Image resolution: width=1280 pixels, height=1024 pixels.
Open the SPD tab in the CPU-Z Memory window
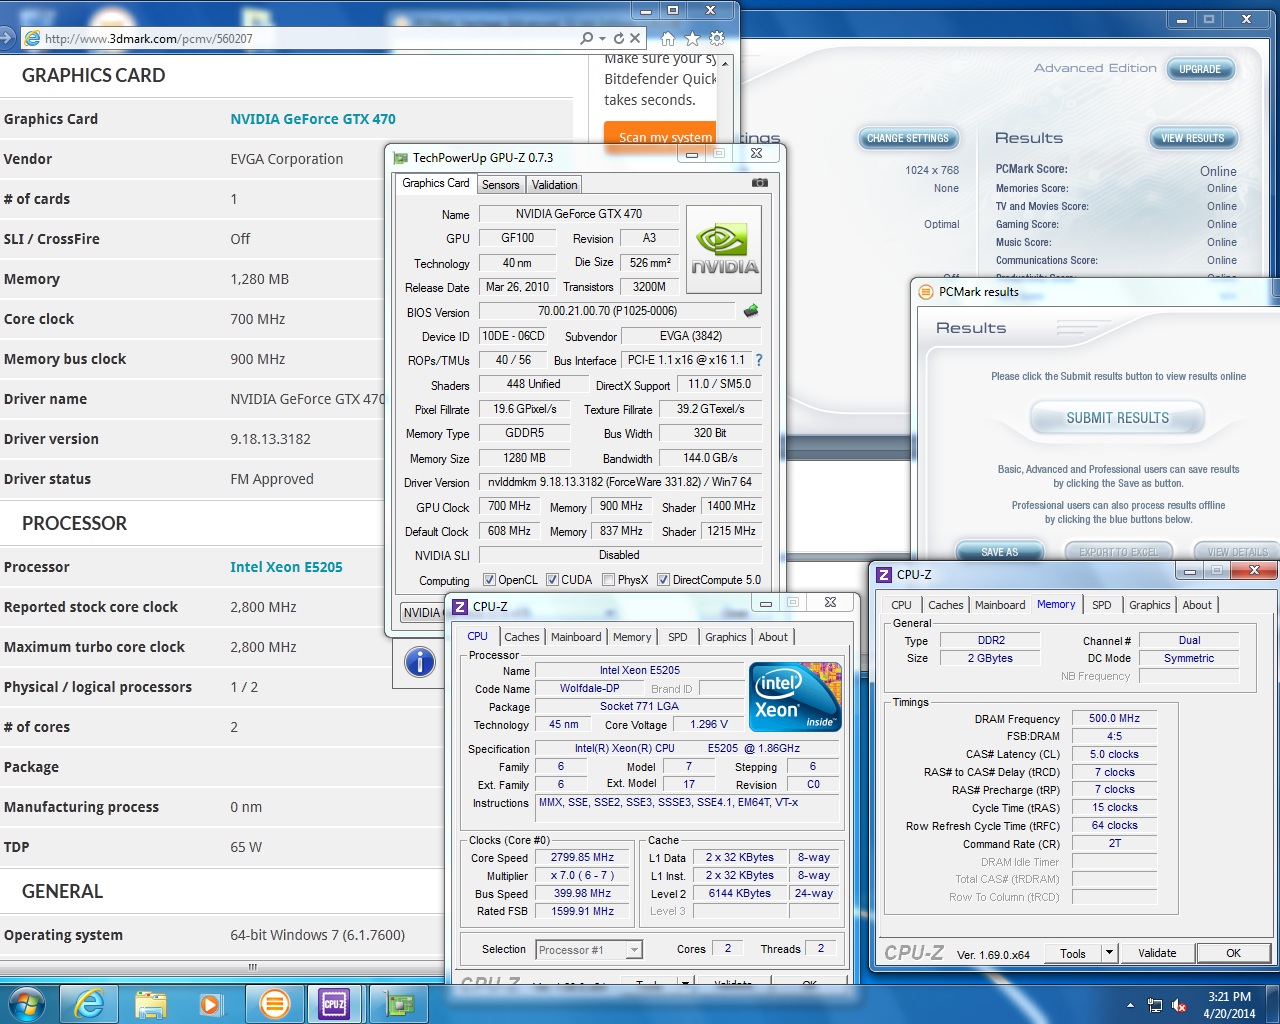pos(1101,605)
